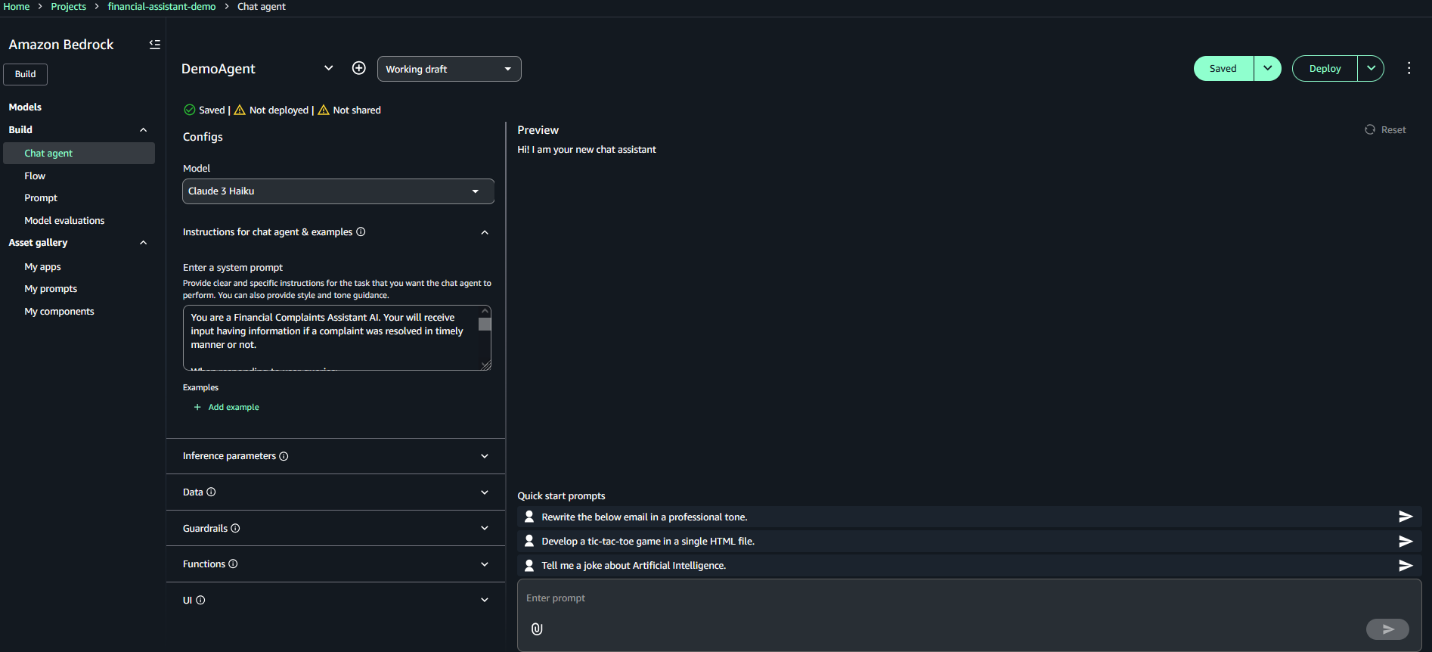Click the info icon next to UI

coord(200,600)
